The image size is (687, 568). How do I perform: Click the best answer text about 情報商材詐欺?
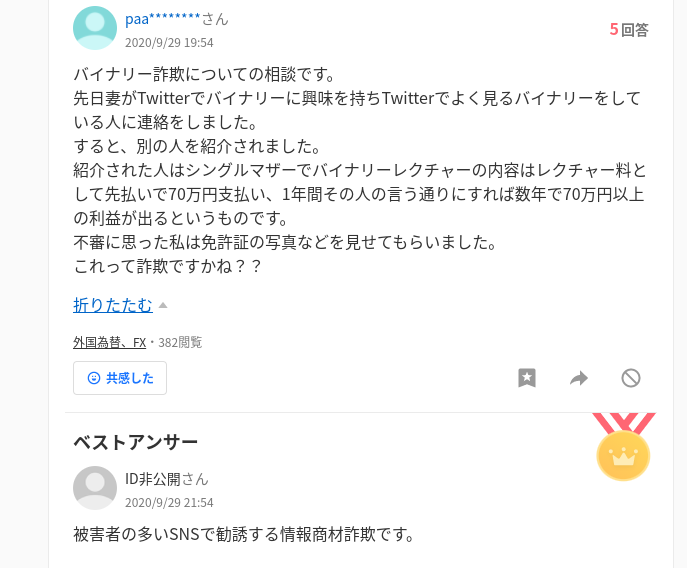244,534
